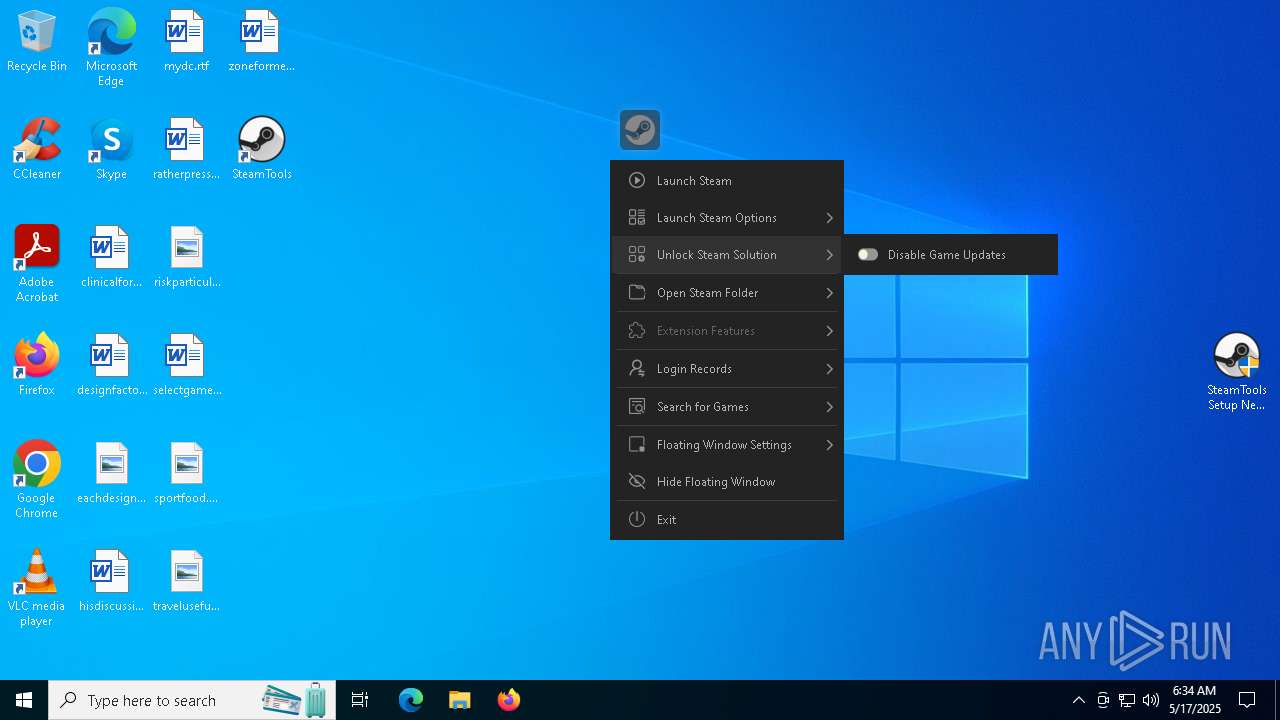Click the crossed-eye icon beside Hide Floating Window
Viewport: 1280px width, 720px height.
coord(636,481)
